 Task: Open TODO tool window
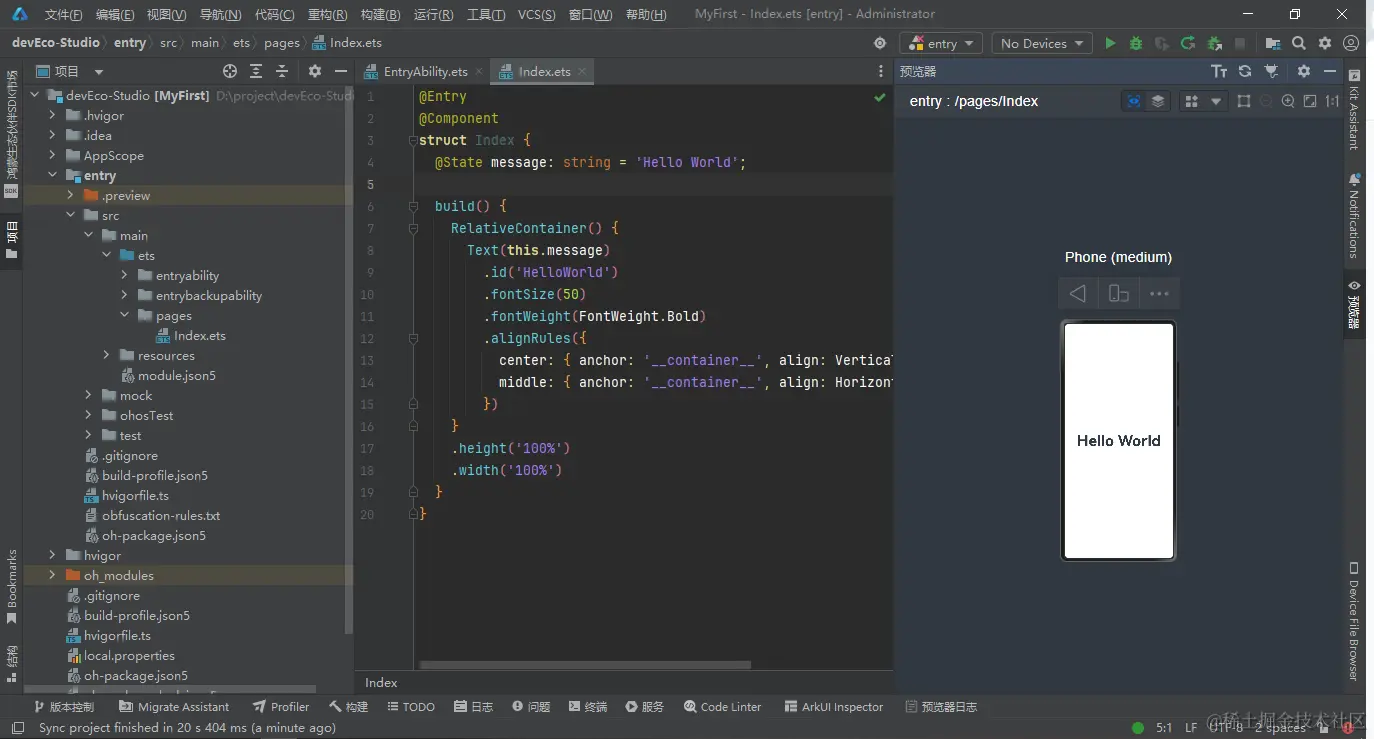410,706
